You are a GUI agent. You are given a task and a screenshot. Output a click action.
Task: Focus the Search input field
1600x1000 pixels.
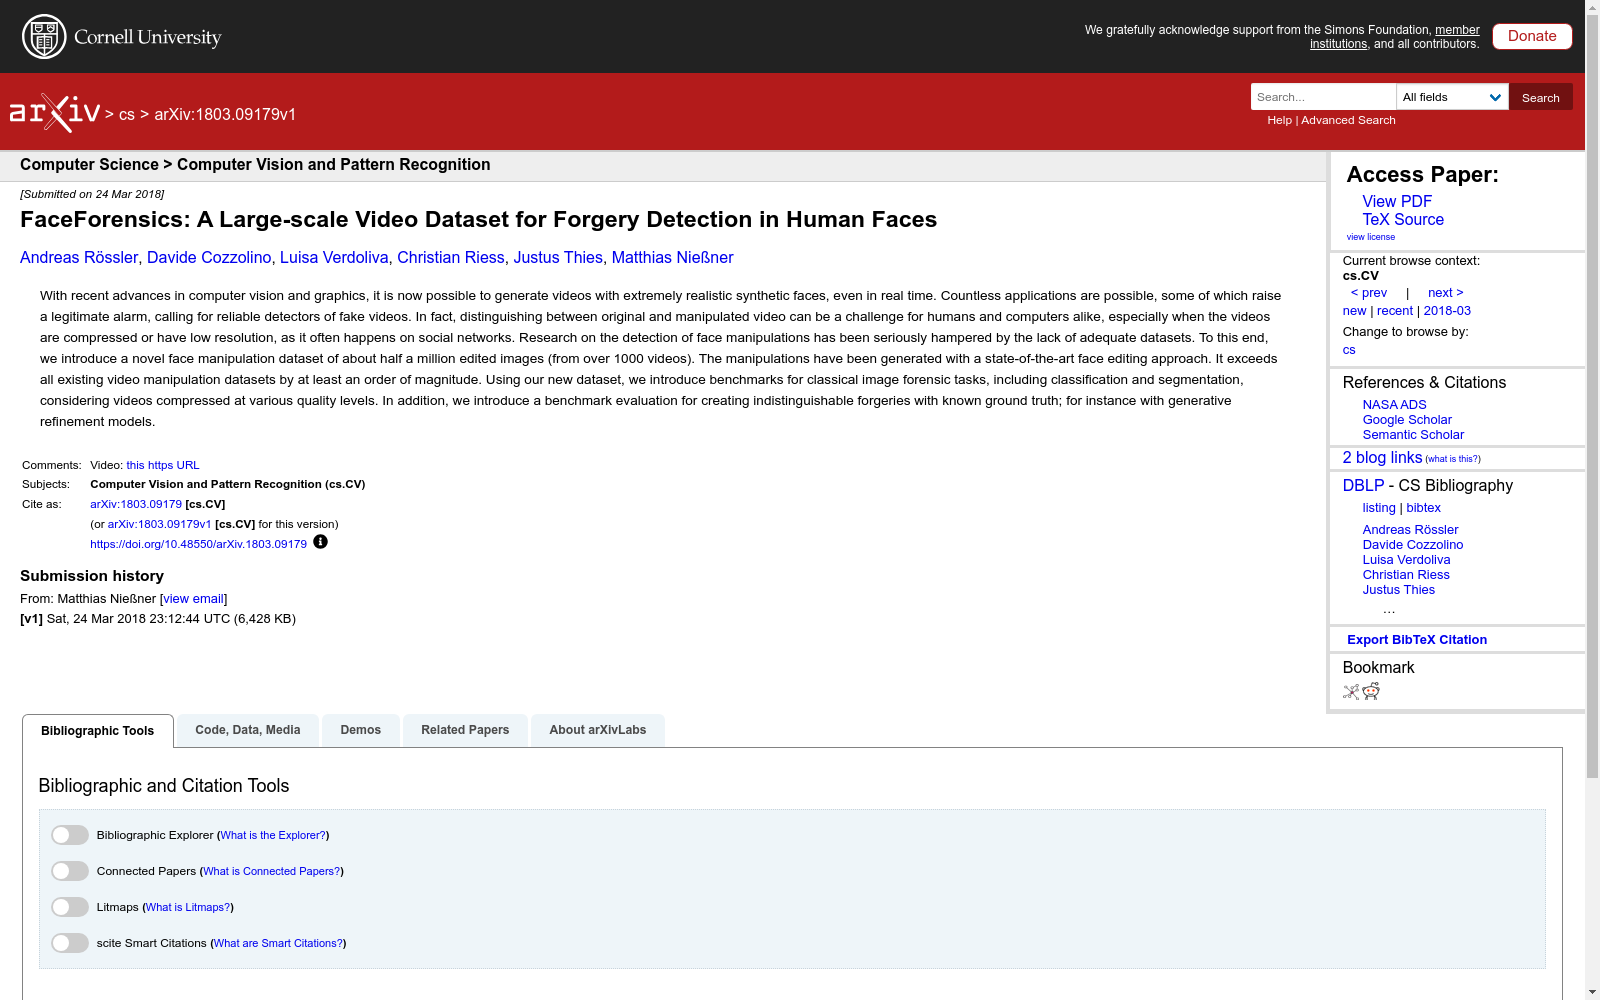tap(1323, 97)
